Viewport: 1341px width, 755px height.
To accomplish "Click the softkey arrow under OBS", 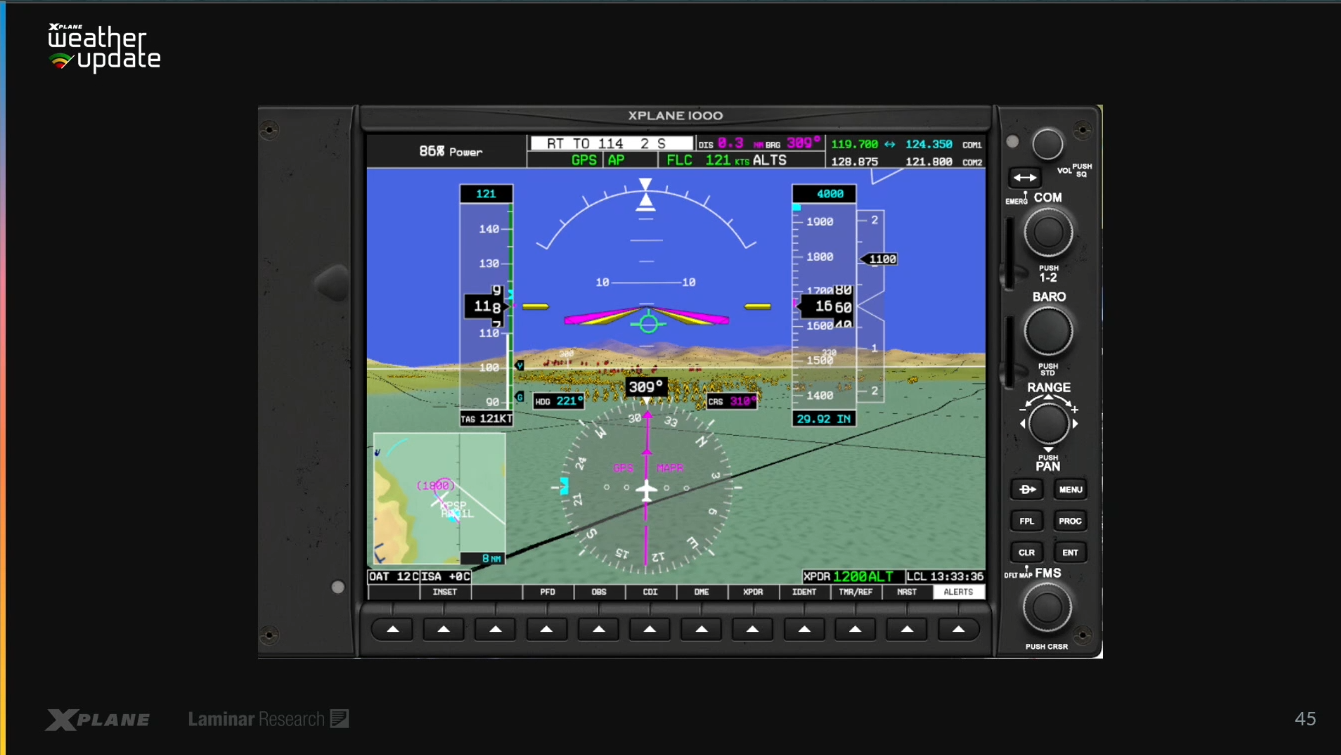I will (599, 629).
